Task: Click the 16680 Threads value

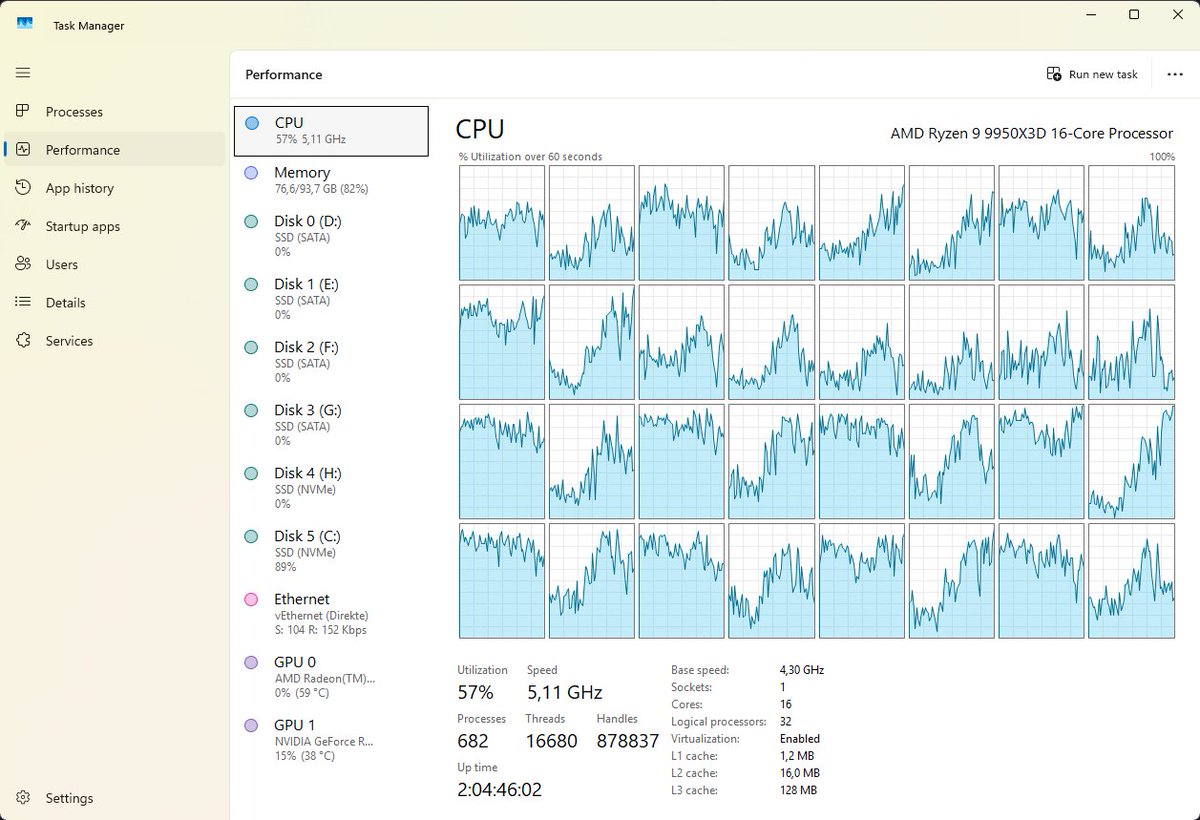Action: click(552, 741)
